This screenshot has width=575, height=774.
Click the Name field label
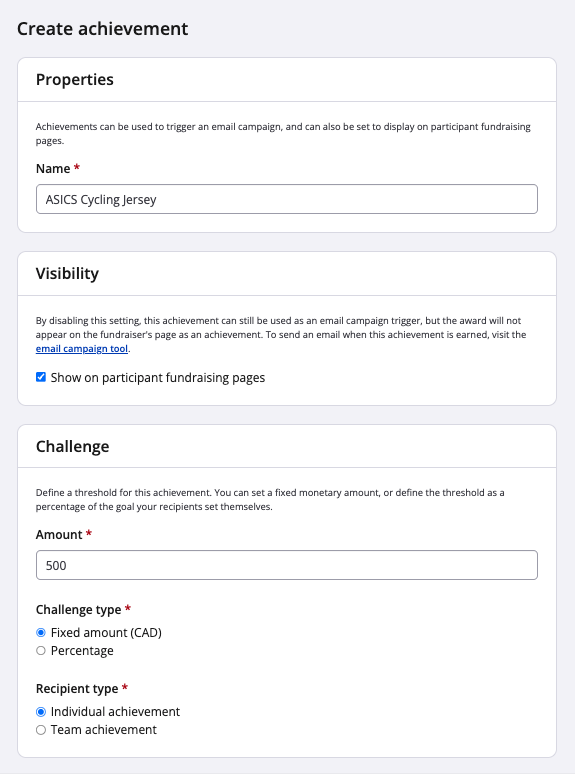53,168
